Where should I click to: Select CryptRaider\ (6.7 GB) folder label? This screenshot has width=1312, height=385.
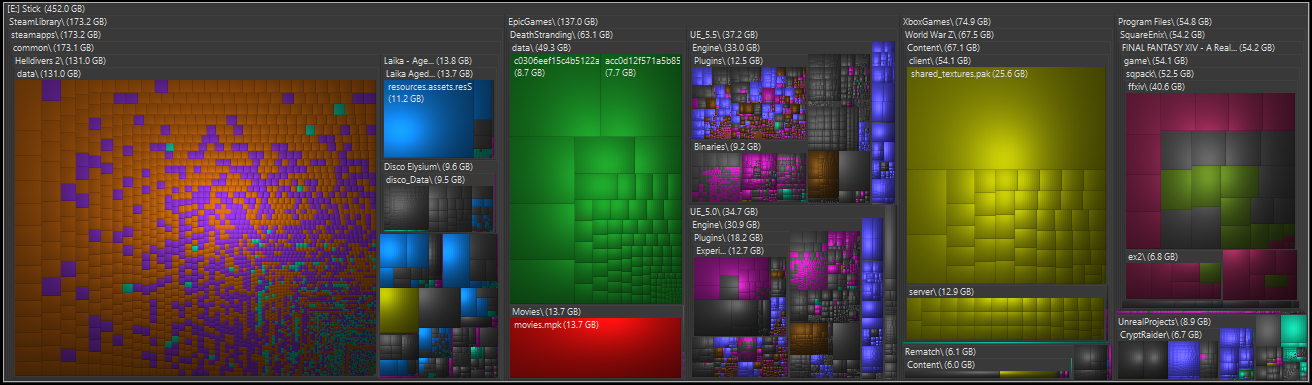[x=1161, y=335]
